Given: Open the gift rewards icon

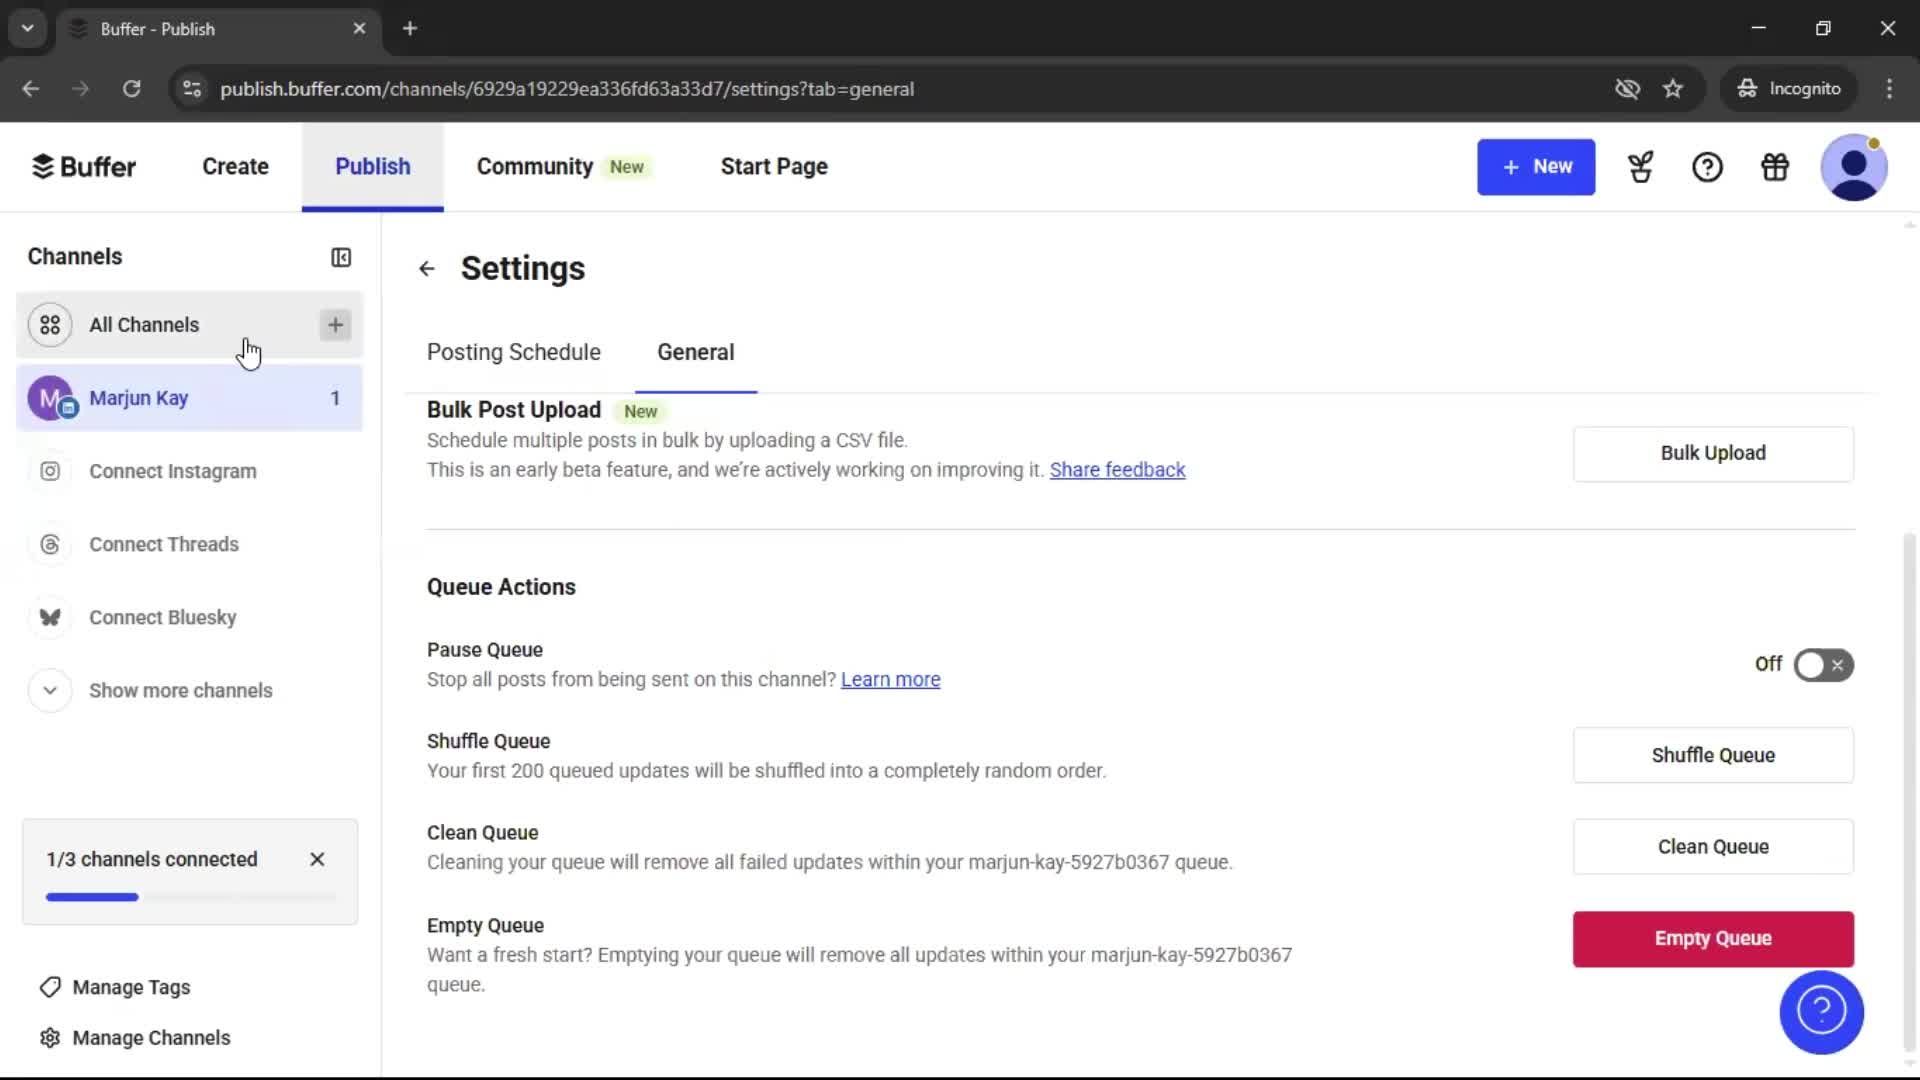Looking at the screenshot, I should [1774, 167].
